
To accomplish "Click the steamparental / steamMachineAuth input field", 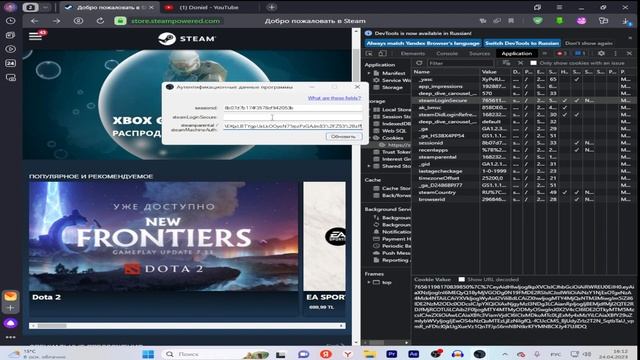I will point(293,127).
